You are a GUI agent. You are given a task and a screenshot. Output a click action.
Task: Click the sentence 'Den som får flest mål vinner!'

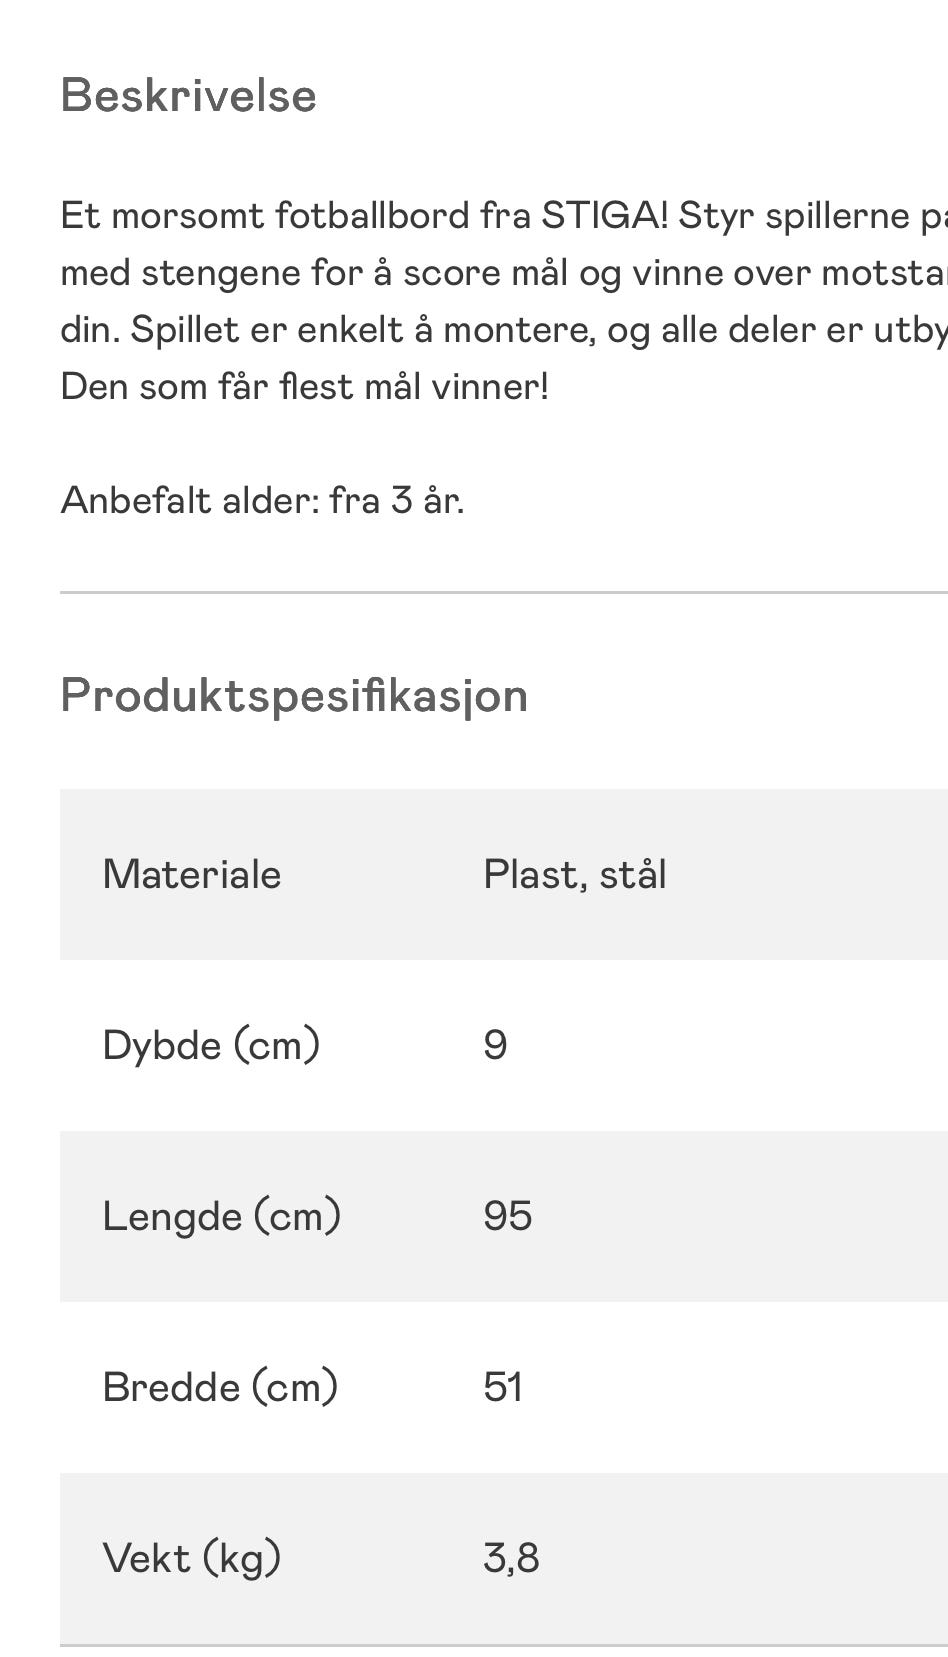coord(304,386)
